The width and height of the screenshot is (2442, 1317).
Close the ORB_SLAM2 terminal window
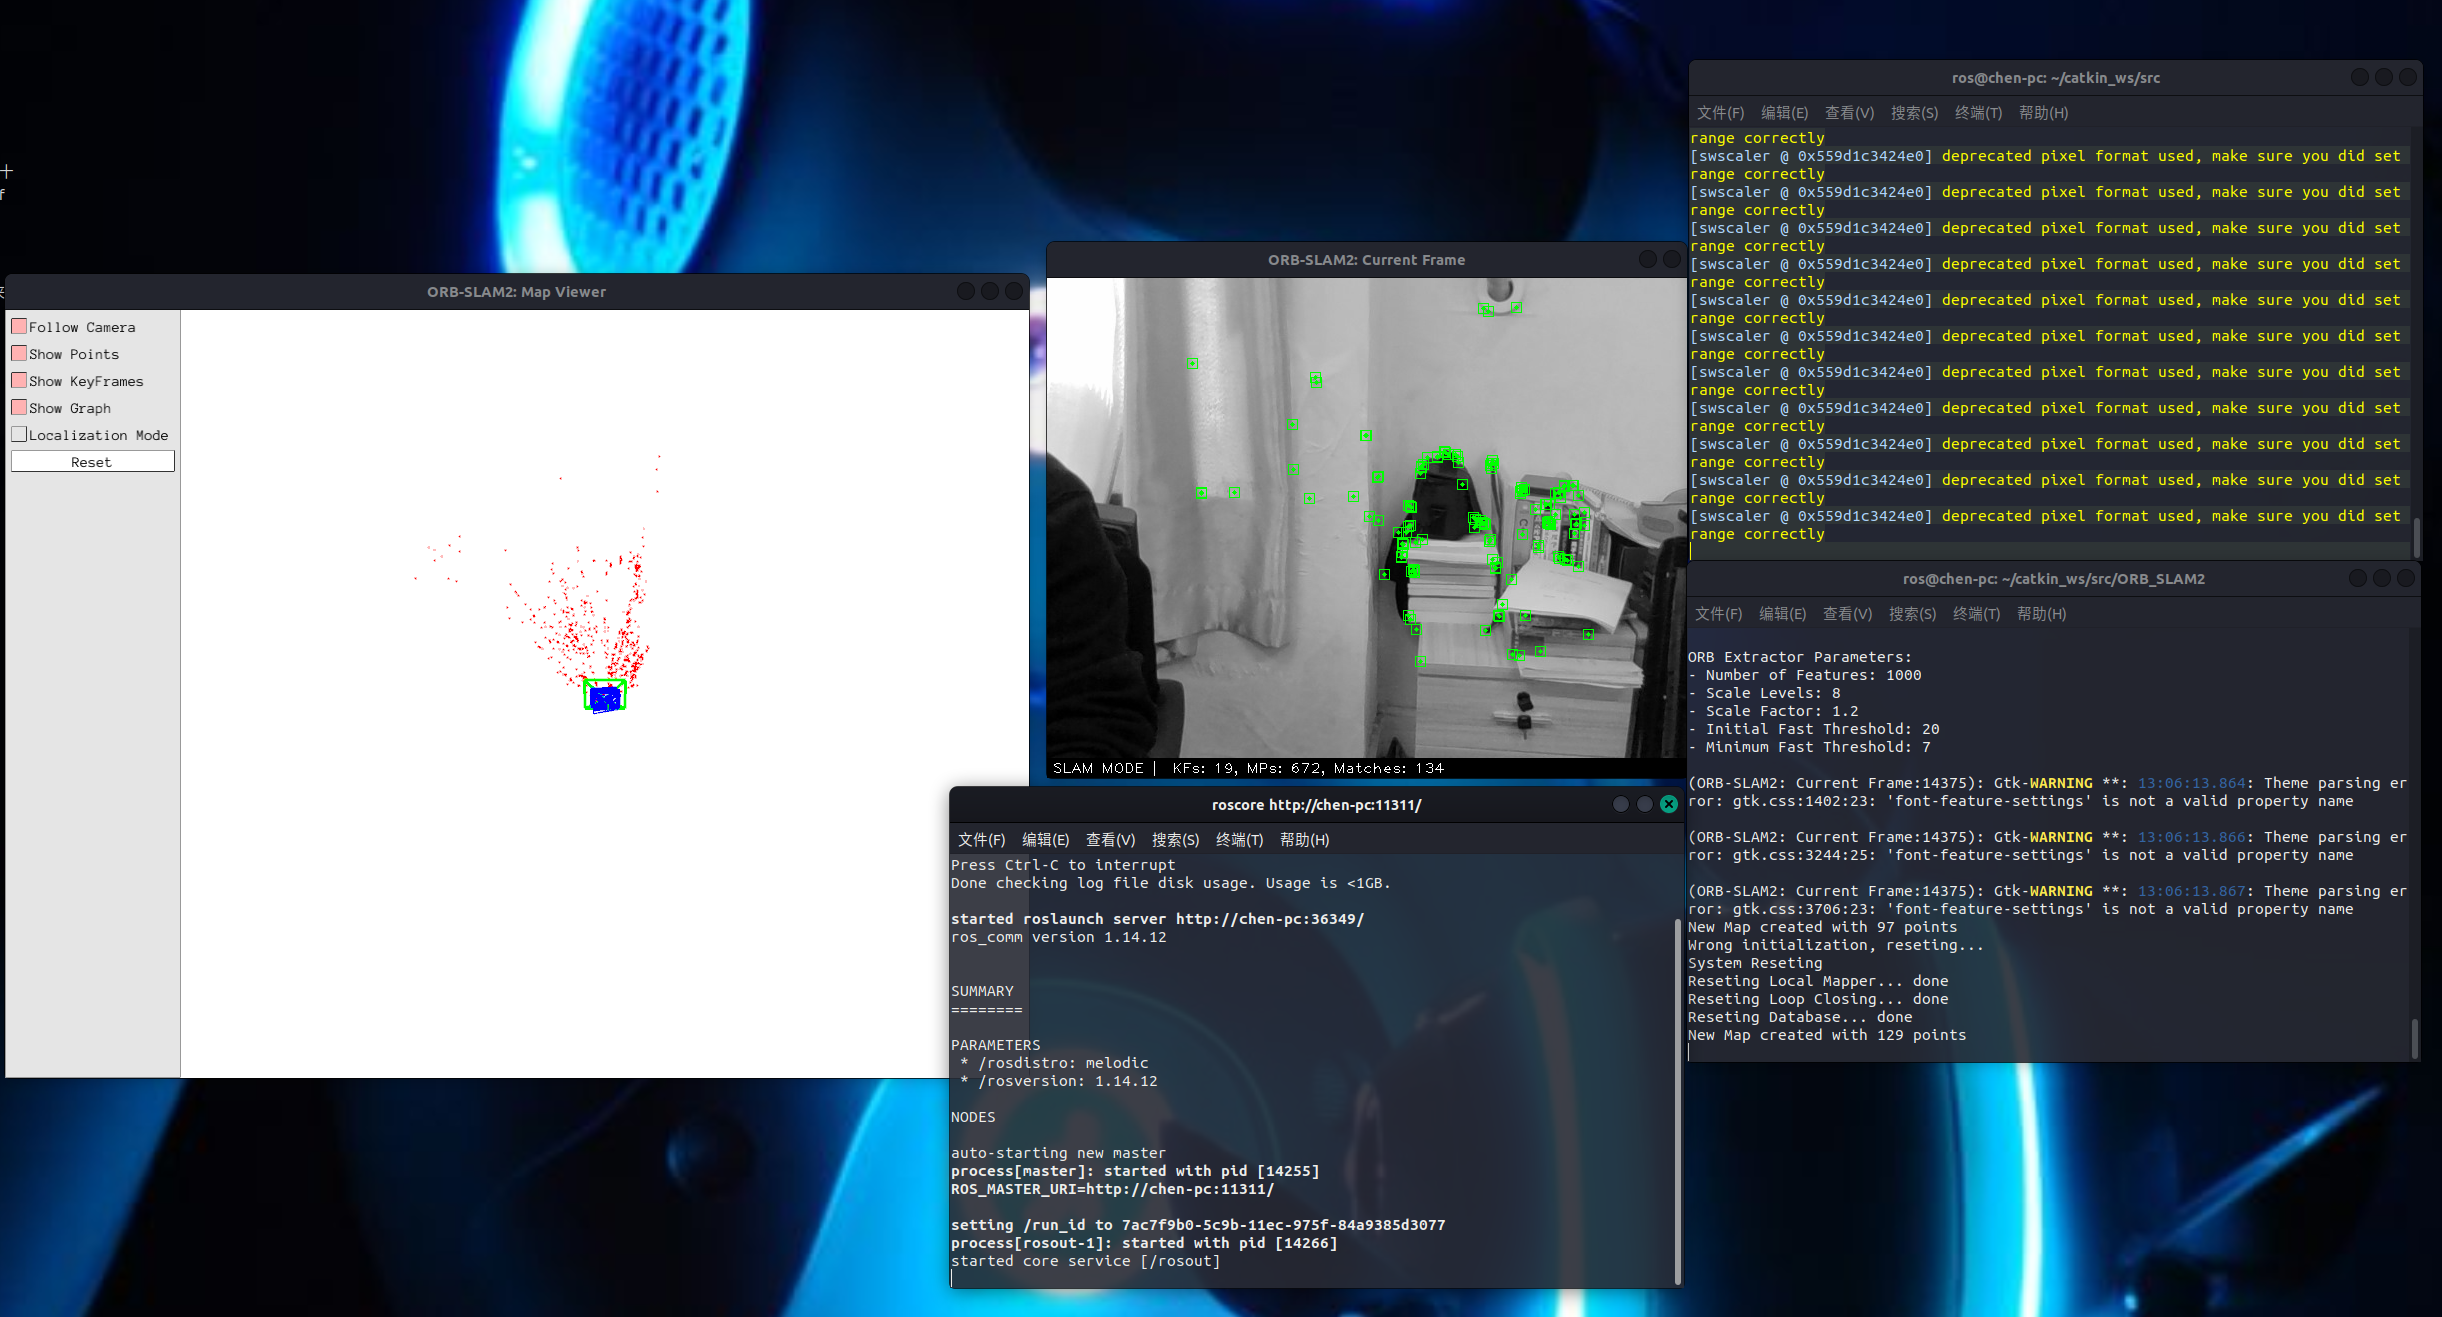(2405, 578)
